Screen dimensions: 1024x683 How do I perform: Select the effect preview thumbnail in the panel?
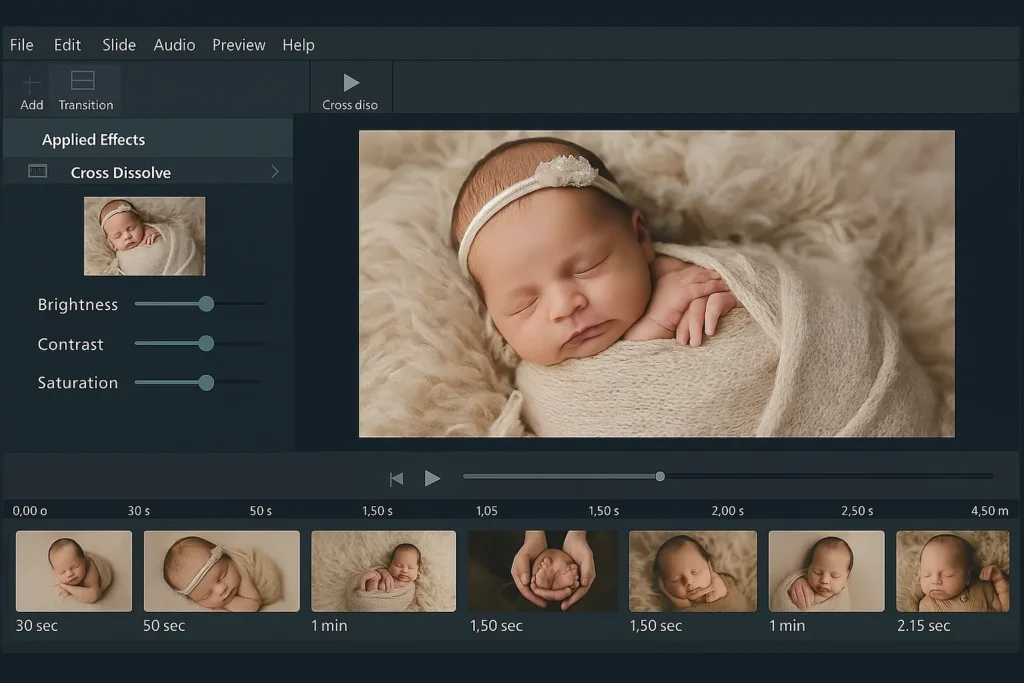[x=145, y=236]
